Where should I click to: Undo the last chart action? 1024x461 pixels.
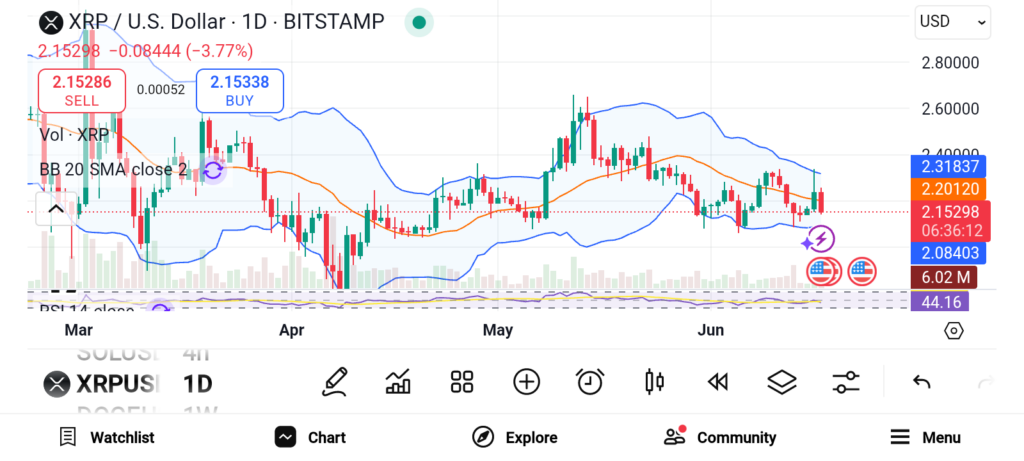(x=922, y=381)
